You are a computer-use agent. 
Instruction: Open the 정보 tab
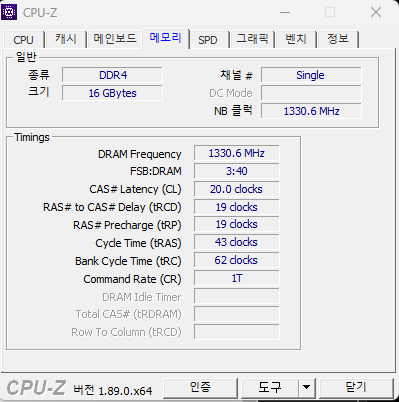tap(338, 39)
